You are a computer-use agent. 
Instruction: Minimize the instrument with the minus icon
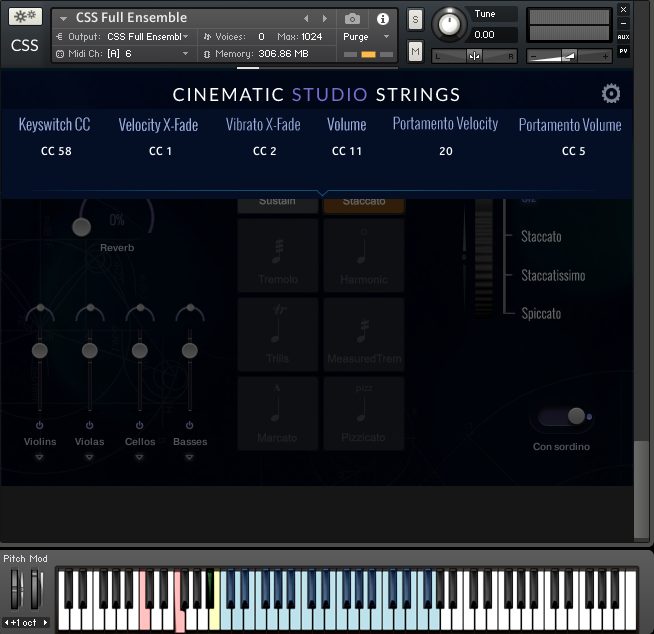(x=623, y=23)
